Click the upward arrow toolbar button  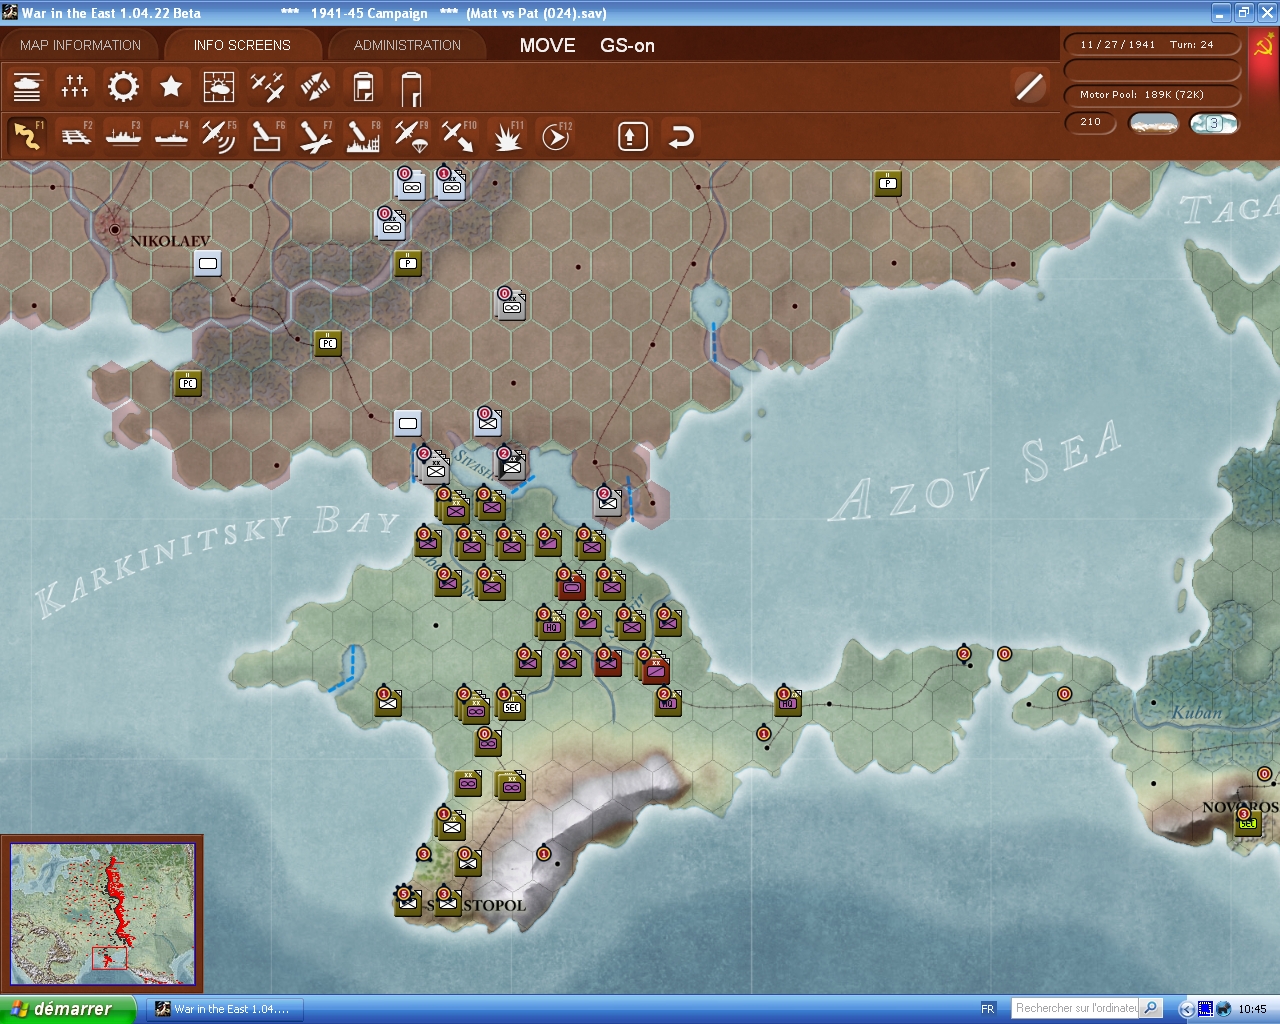[x=632, y=136]
